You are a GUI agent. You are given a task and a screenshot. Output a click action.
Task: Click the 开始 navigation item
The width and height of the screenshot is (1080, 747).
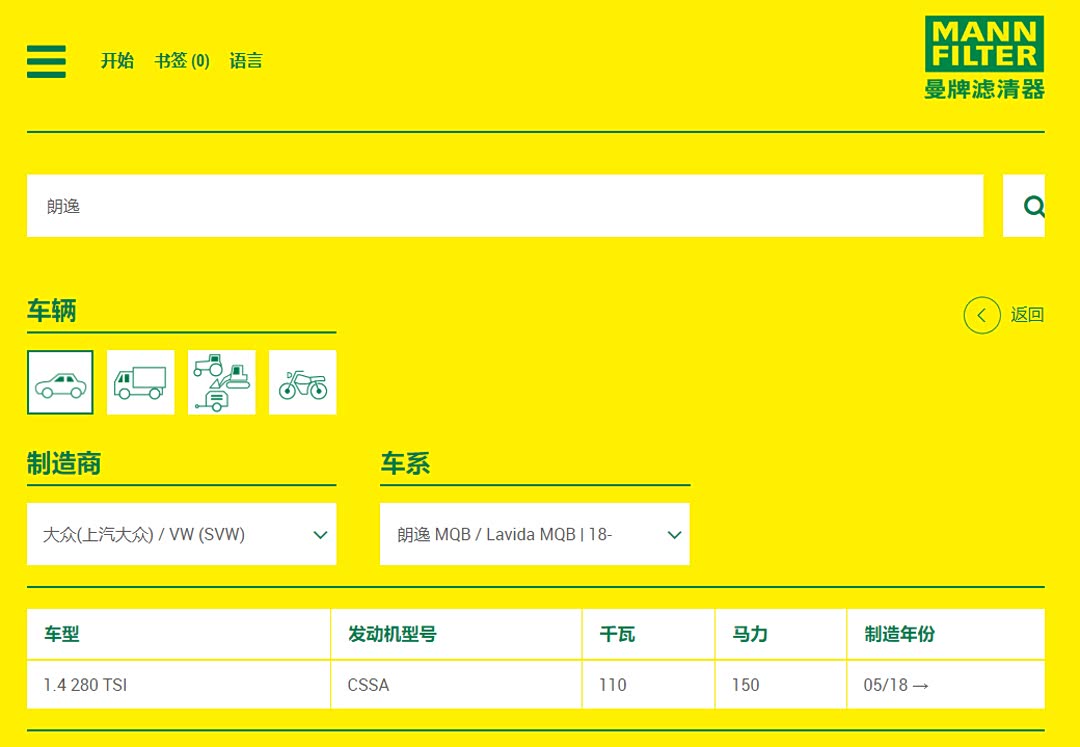coord(117,61)
